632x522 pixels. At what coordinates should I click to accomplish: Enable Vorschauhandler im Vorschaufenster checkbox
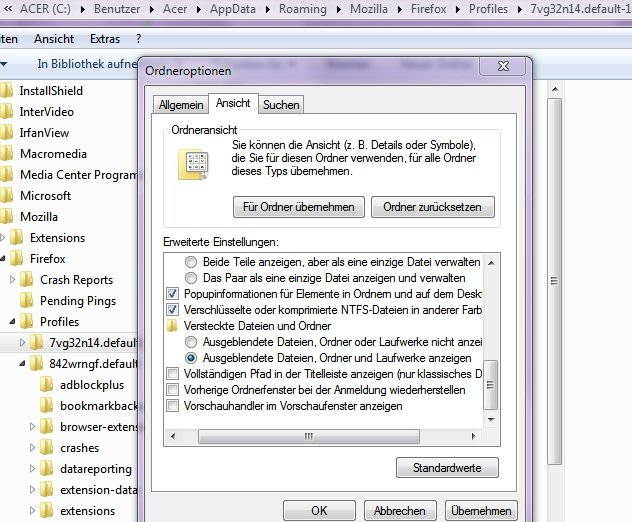coord(173,406)
